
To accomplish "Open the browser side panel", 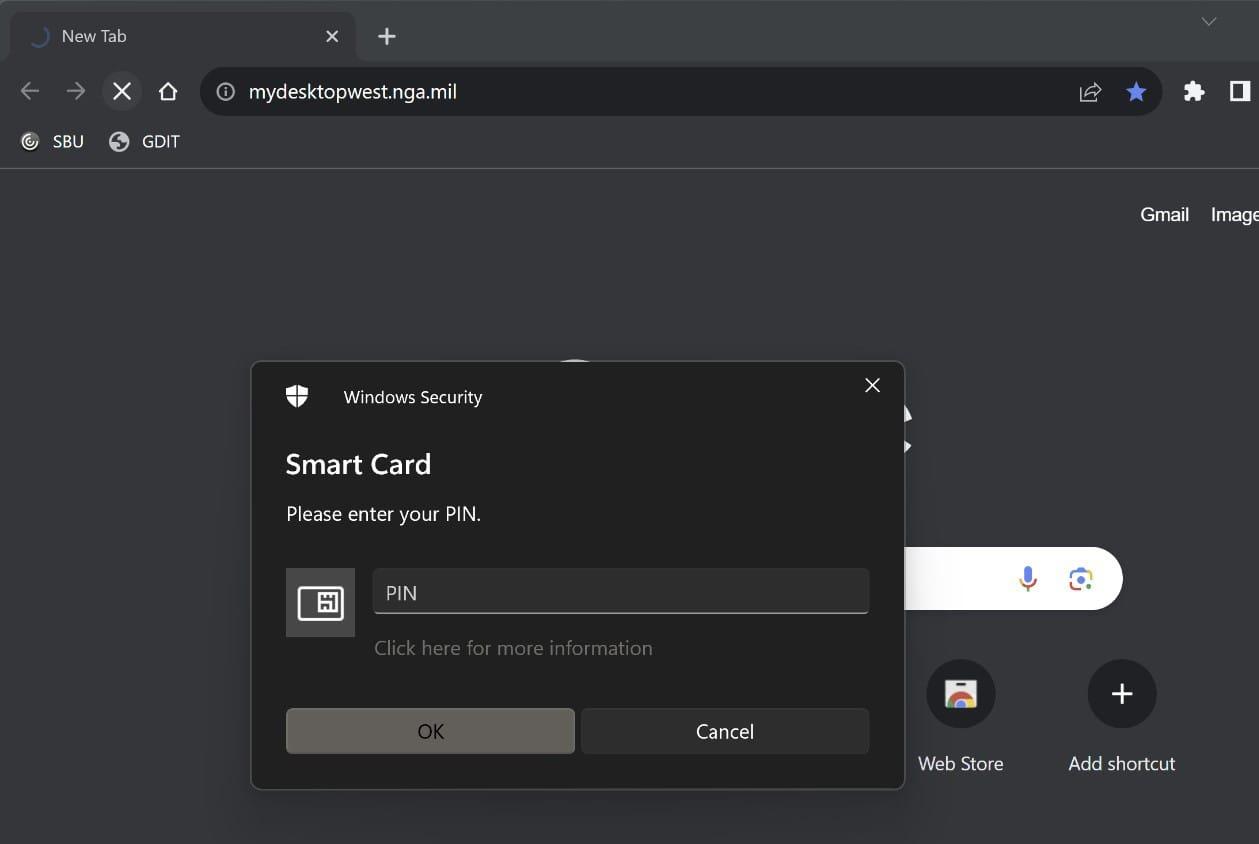I will tap(1239, 92).
